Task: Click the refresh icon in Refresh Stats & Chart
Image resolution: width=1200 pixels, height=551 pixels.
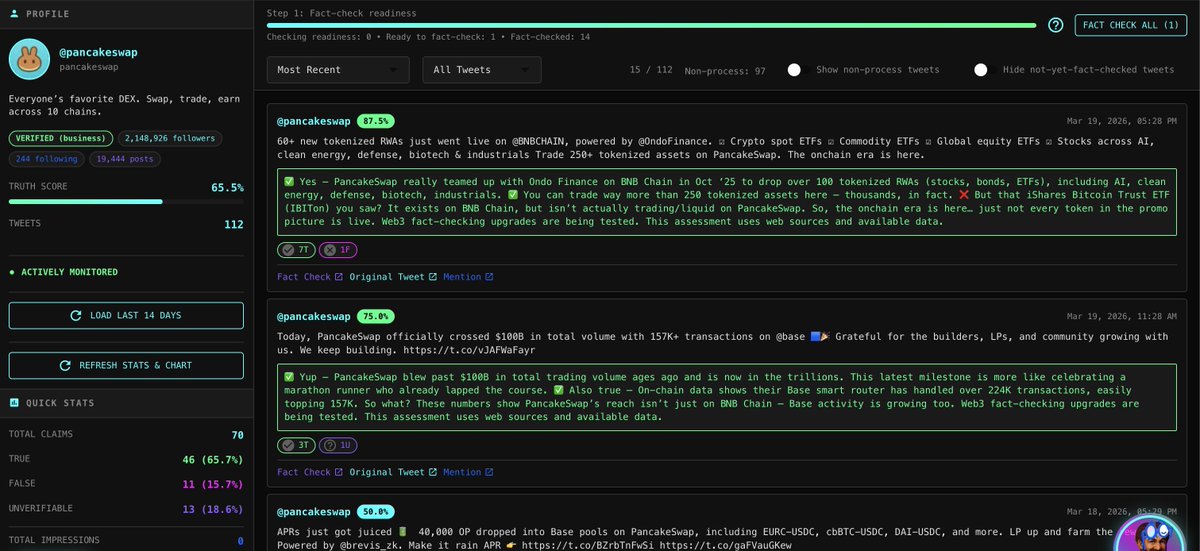Action: 66,365
